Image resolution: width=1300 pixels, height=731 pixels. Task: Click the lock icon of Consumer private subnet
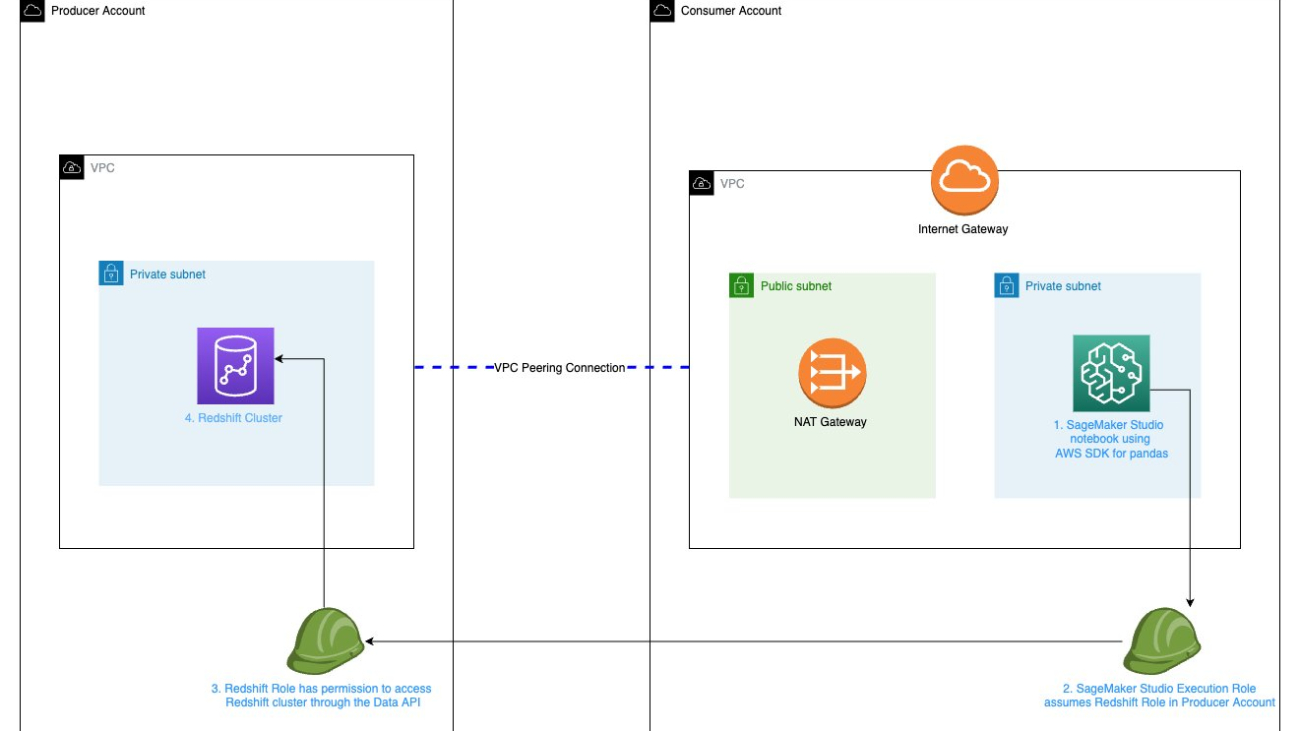point(1006,285)
